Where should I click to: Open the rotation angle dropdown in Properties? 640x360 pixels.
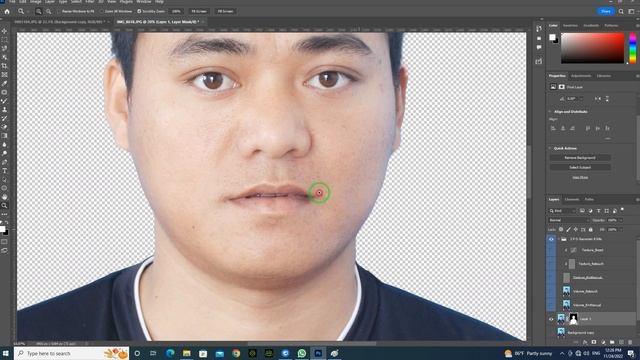tap(581, 99)
